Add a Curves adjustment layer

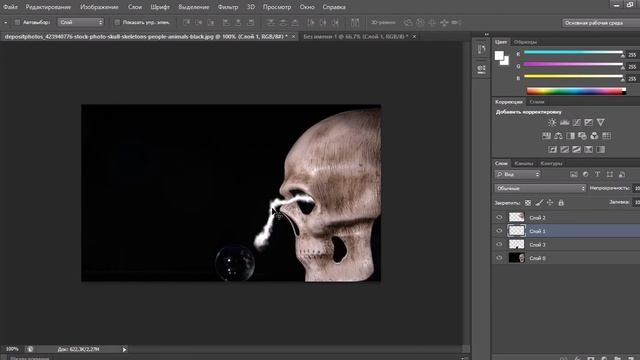tap(576, 122)
